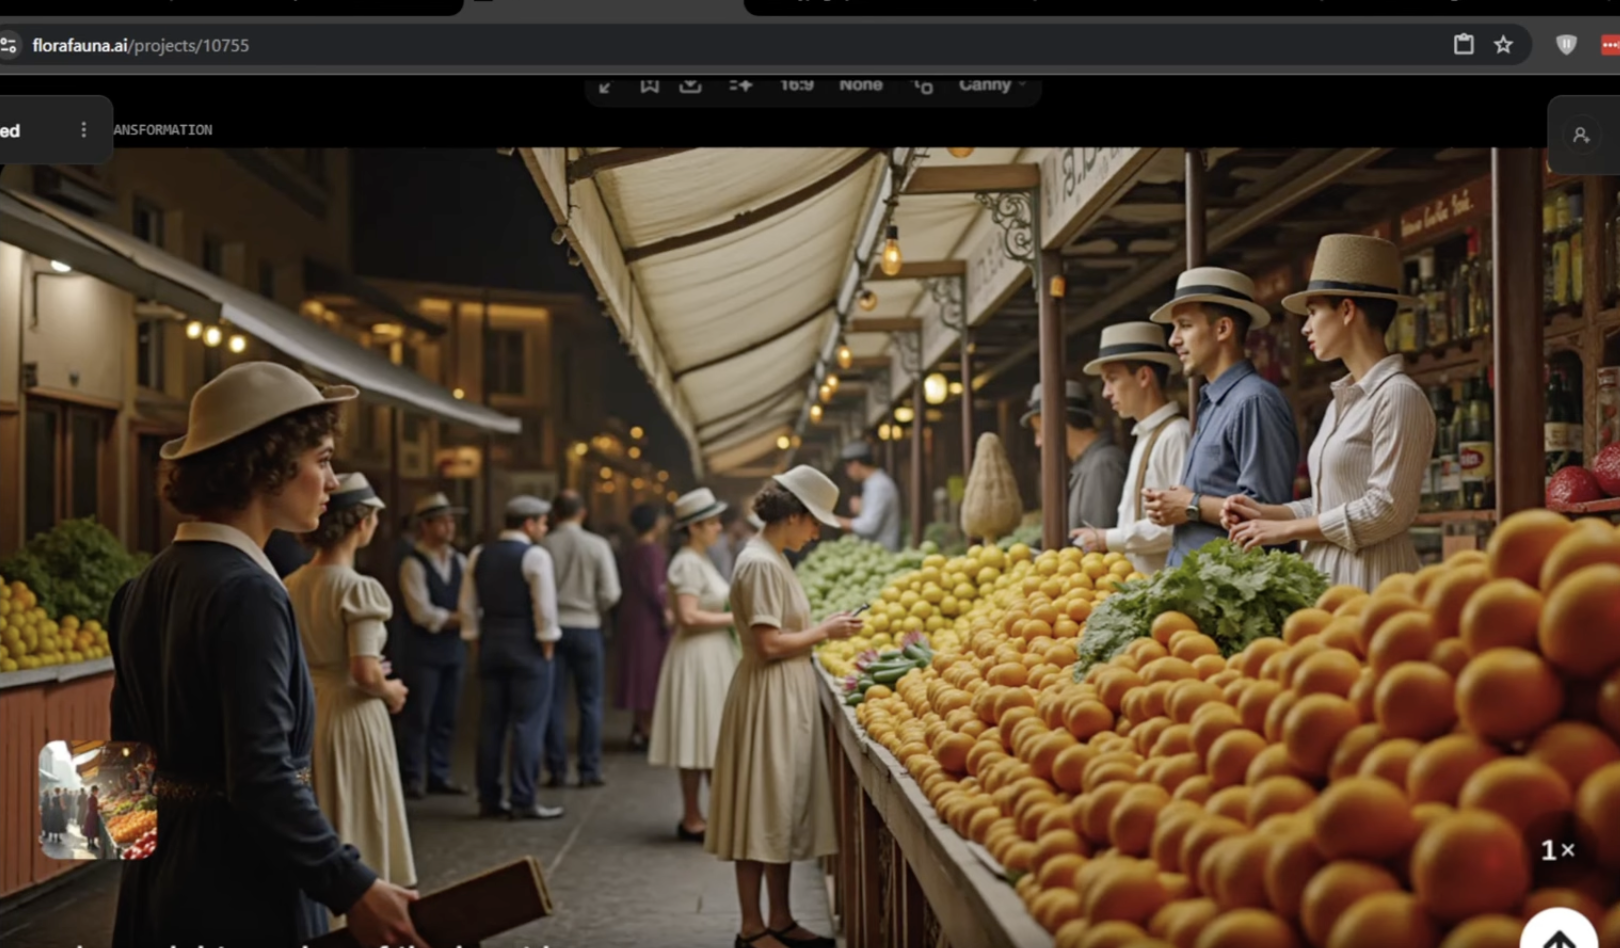
Task: Click the transform shapes icon beside Canny
Action: (923, 86)
